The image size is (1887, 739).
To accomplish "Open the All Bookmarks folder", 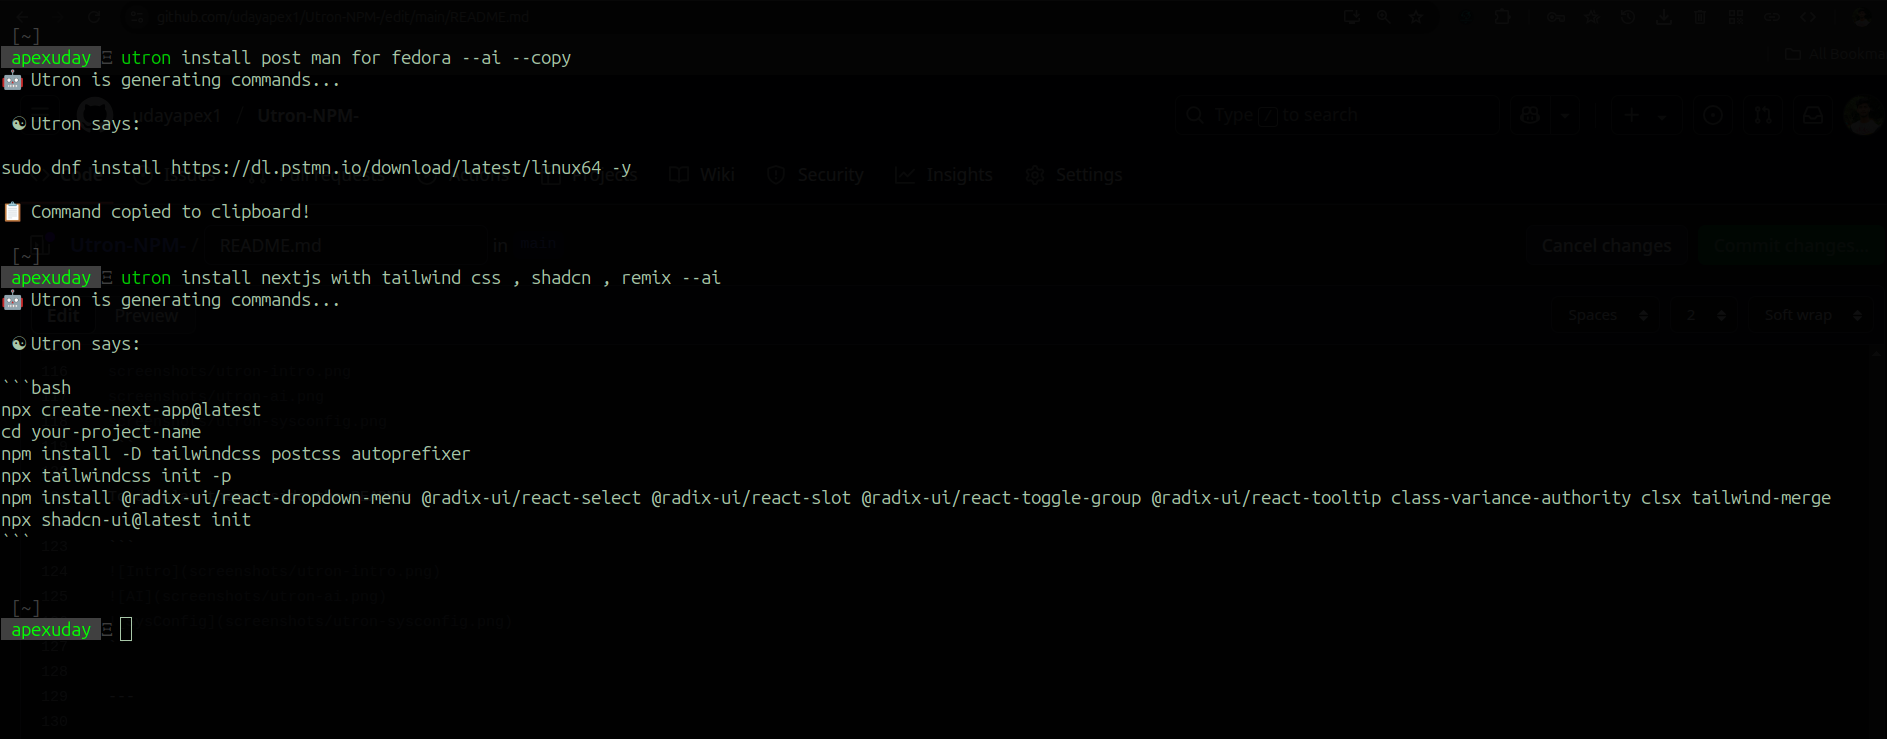I will (1834, 54).
